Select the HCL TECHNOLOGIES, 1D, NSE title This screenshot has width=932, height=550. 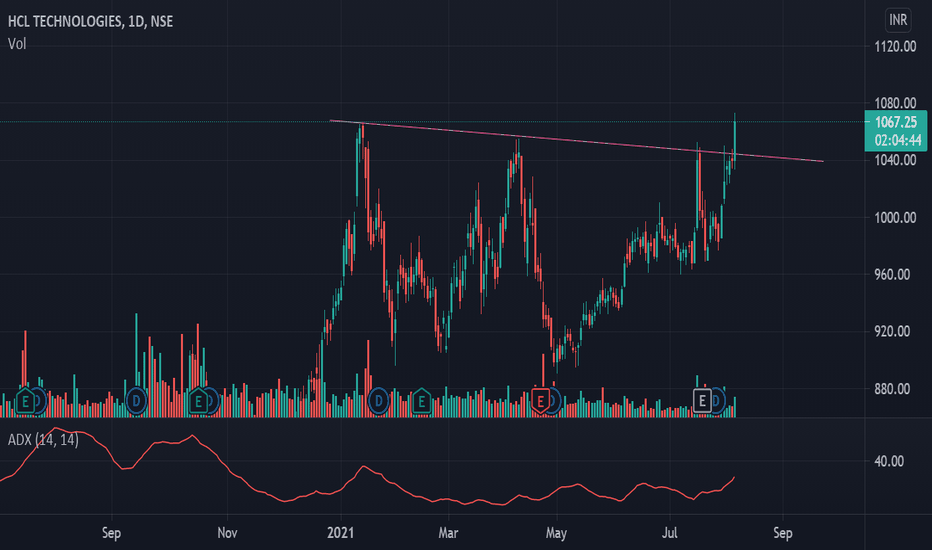(90, 21)
